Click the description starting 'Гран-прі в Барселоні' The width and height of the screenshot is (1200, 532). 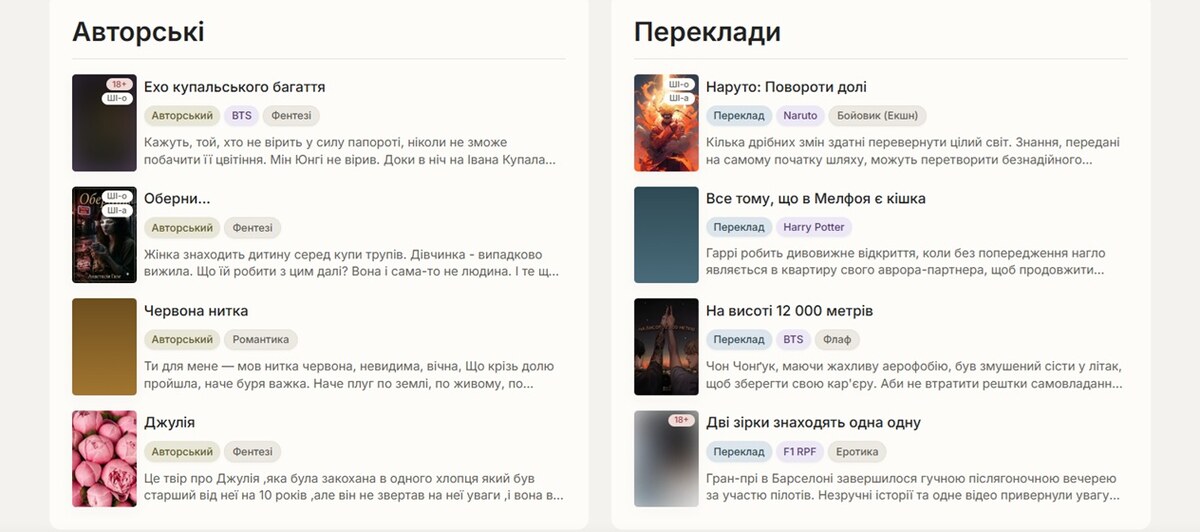913,487
